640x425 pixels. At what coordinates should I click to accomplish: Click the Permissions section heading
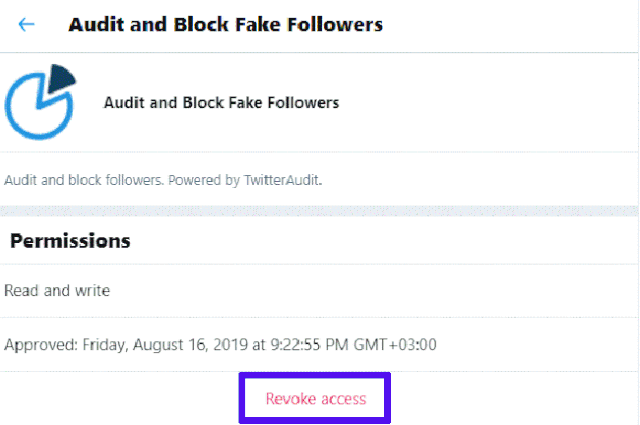click(70, 241)
